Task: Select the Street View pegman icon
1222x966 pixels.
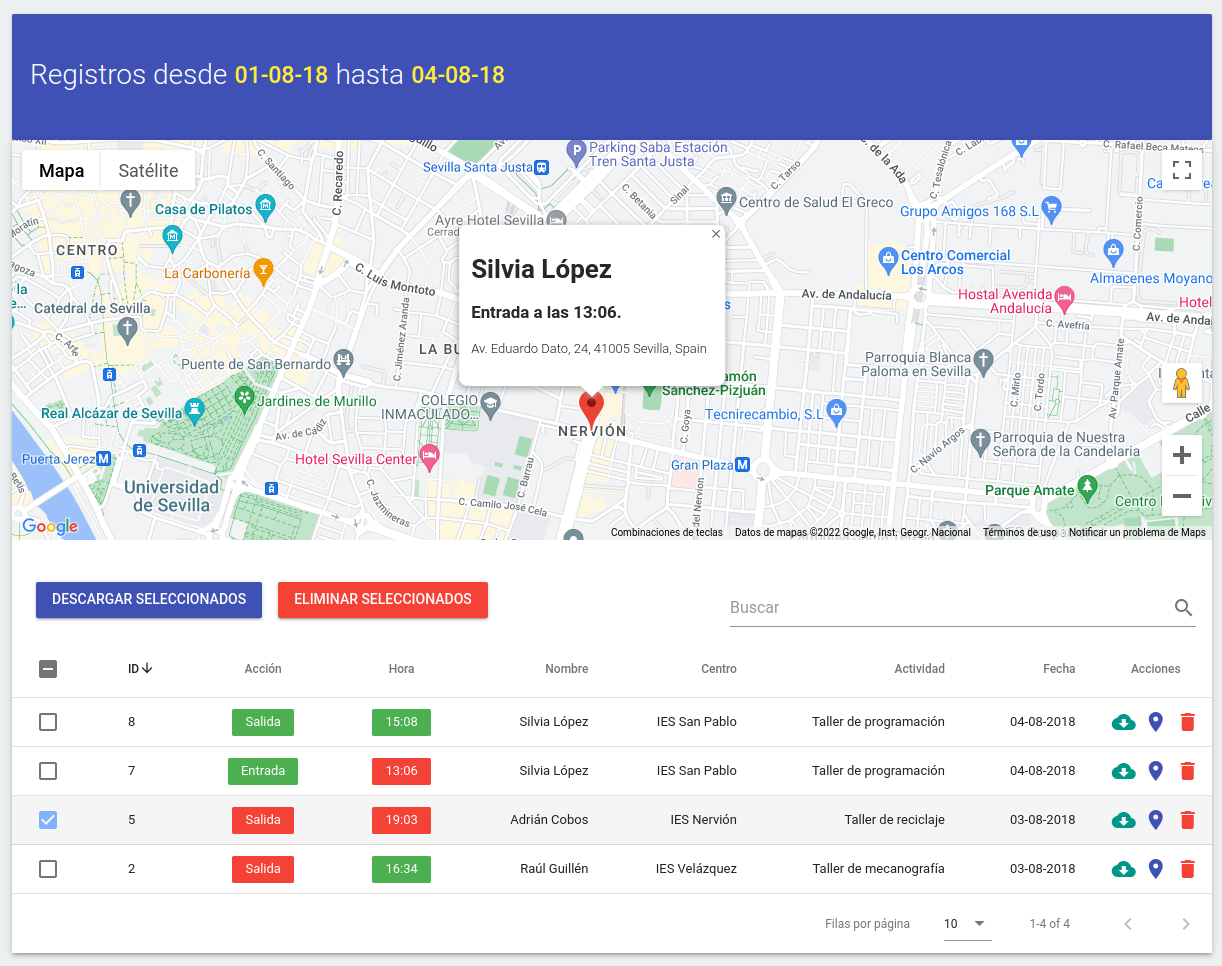Action: pos(1181,383)
